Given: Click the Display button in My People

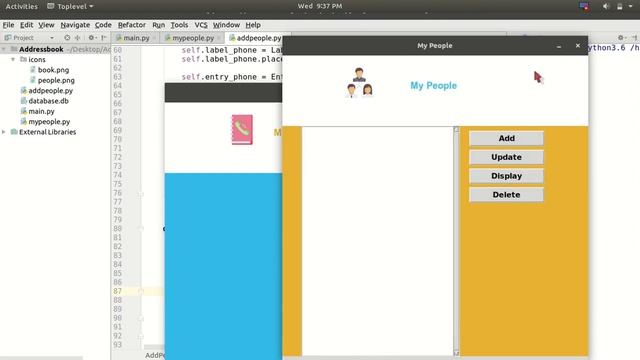Looking at the screenshot, I should pyautogui.click(x=506, y=176).
